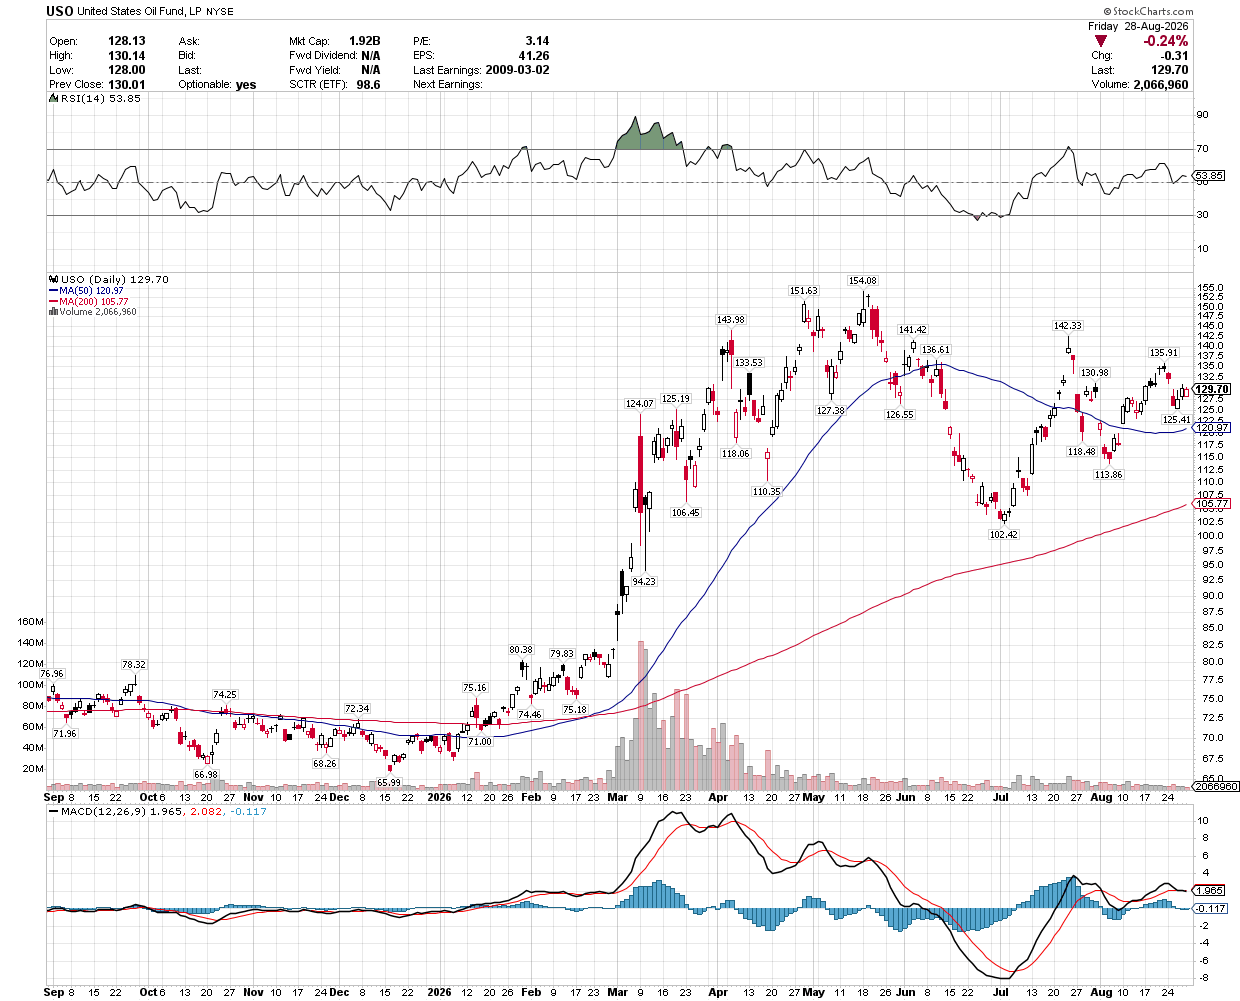The width and height of the screenshot is (1240, 1001).
Task: Click the red 105.77 MA tag on right axis
Action: point(1212,504)
